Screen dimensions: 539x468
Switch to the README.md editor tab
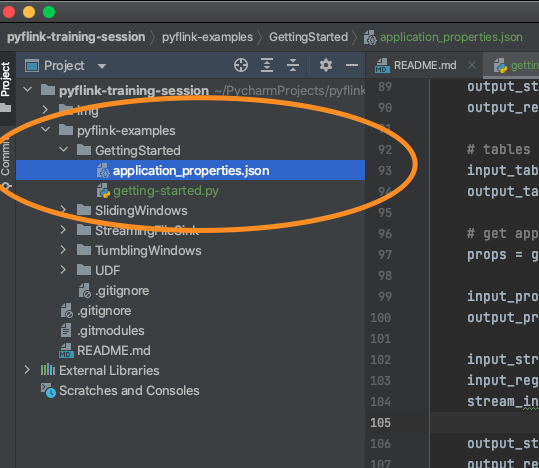click(425, 65)
